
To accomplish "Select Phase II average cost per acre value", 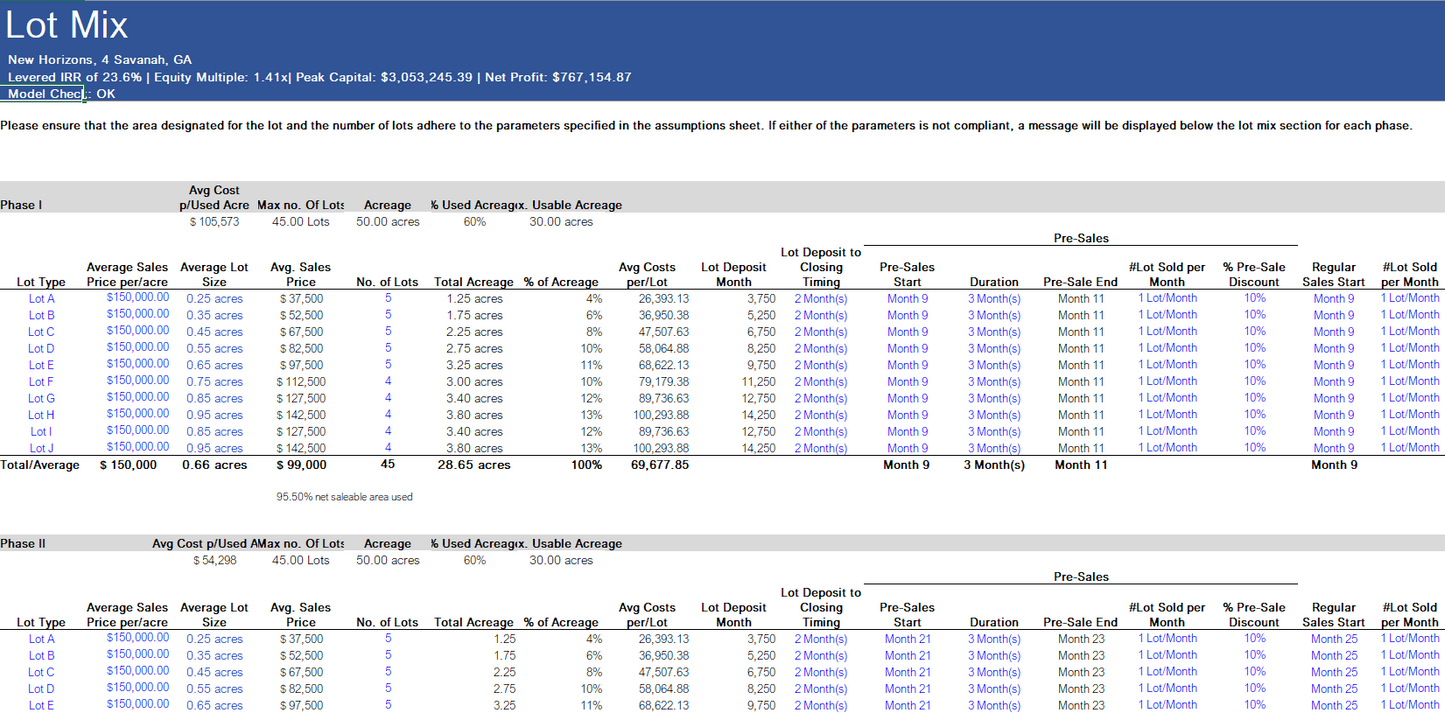I will point(214,560).
